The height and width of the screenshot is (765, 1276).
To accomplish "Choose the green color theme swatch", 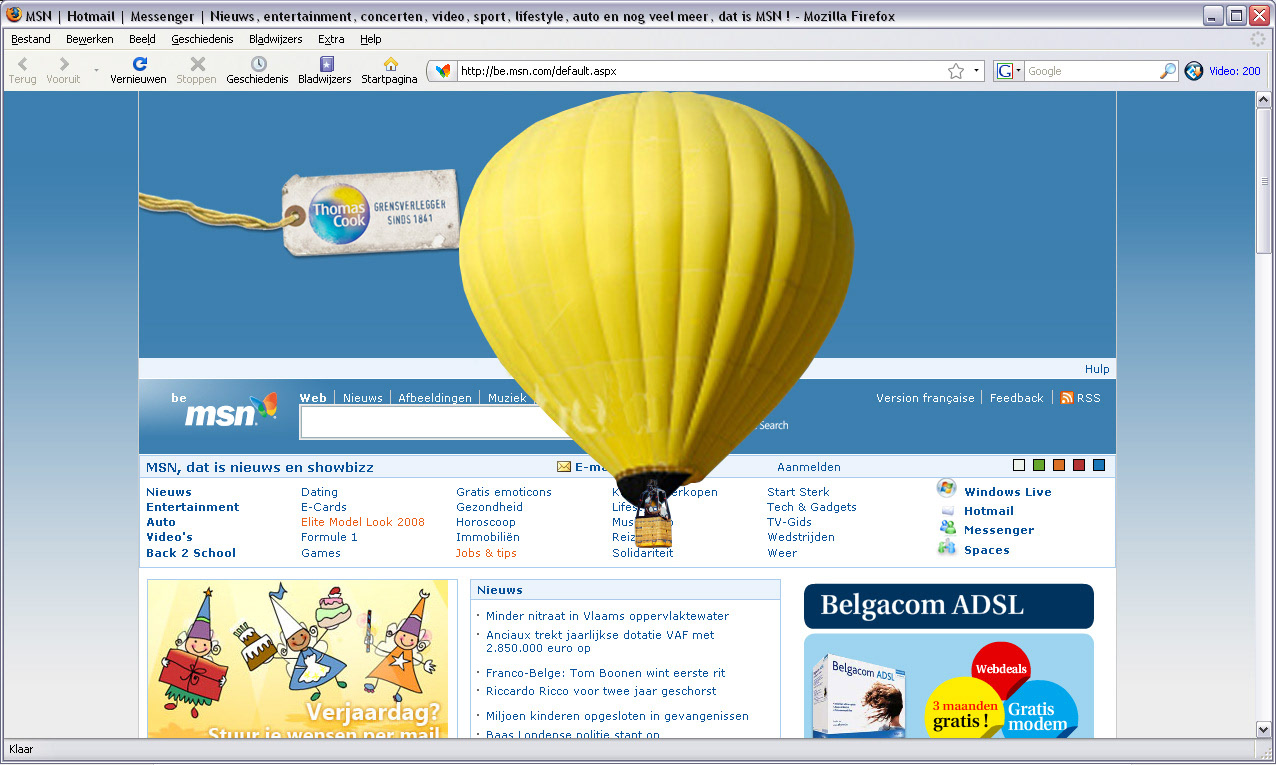I will 1039,465.
